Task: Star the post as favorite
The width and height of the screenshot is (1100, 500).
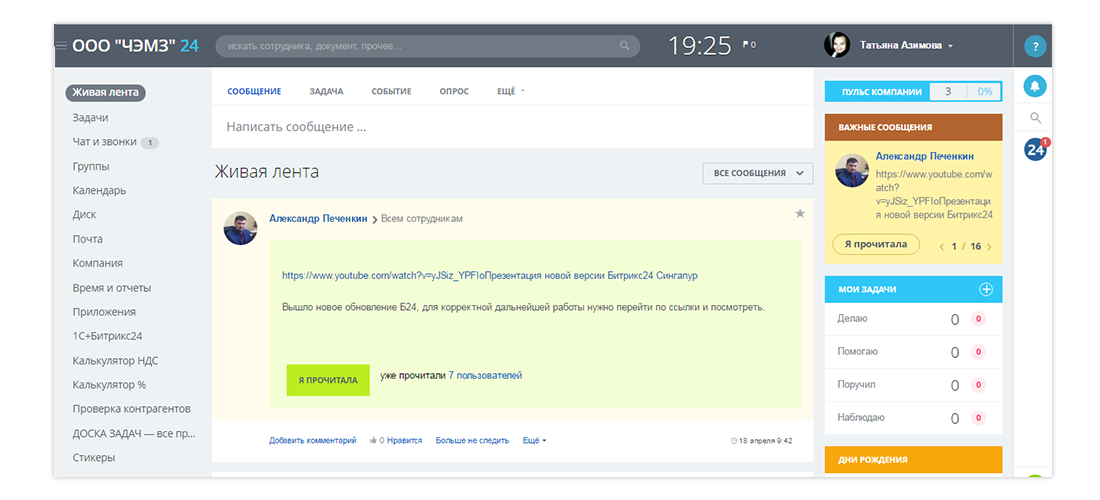Action: click(799, 214)
